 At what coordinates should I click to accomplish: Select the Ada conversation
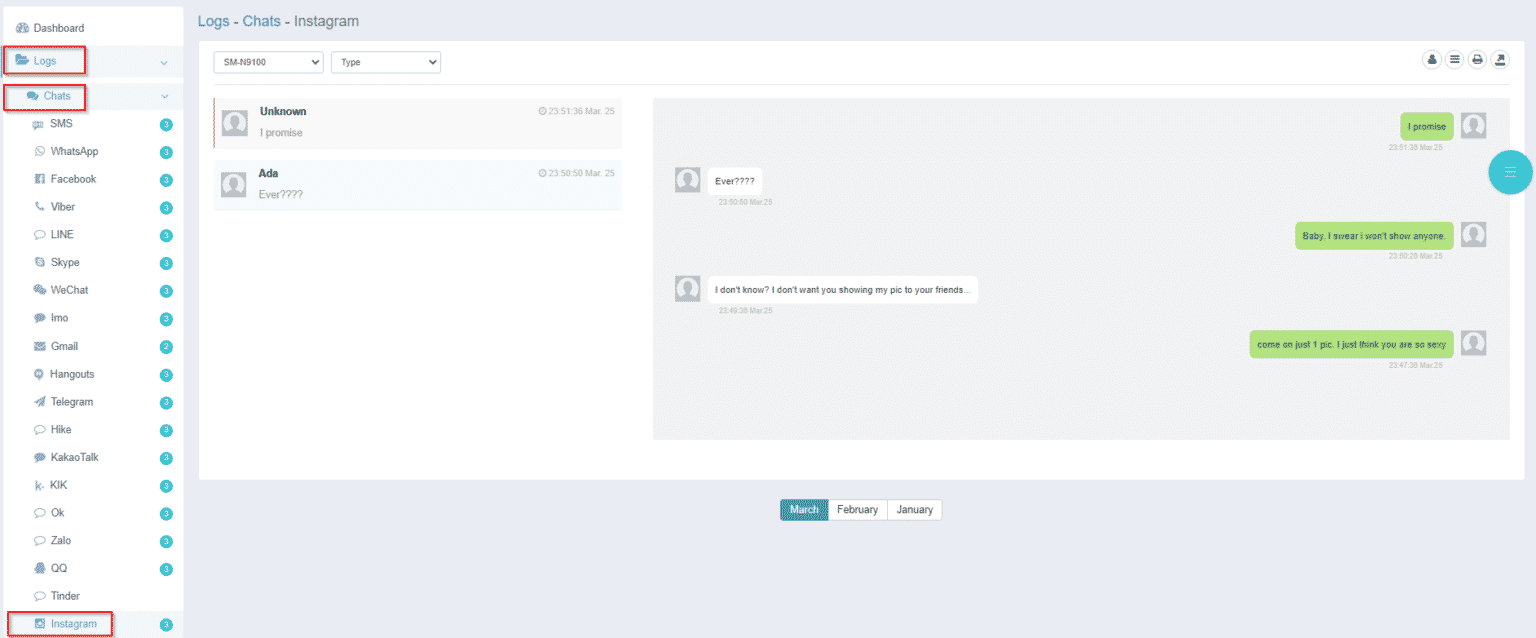418,184
